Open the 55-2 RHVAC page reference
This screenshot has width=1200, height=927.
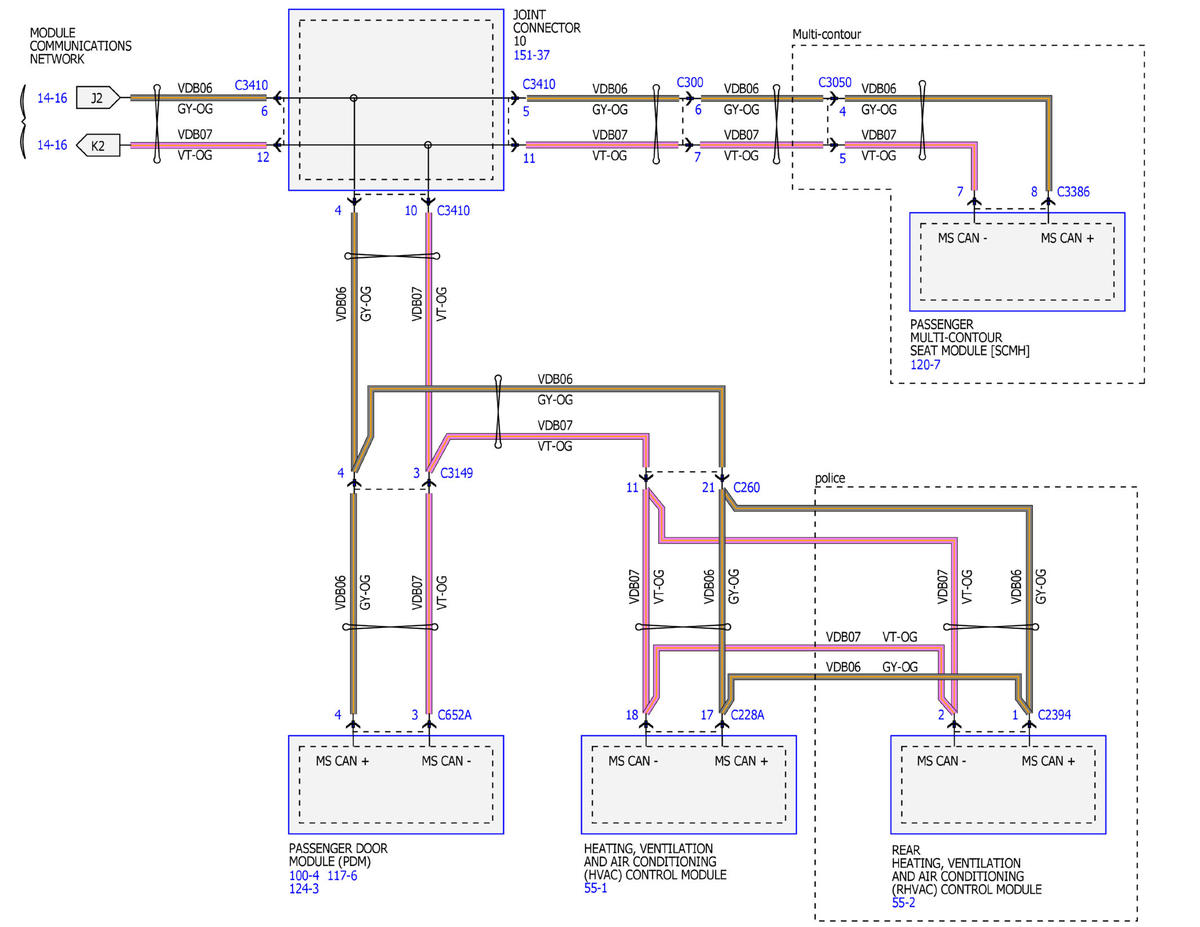pos(902,902)
